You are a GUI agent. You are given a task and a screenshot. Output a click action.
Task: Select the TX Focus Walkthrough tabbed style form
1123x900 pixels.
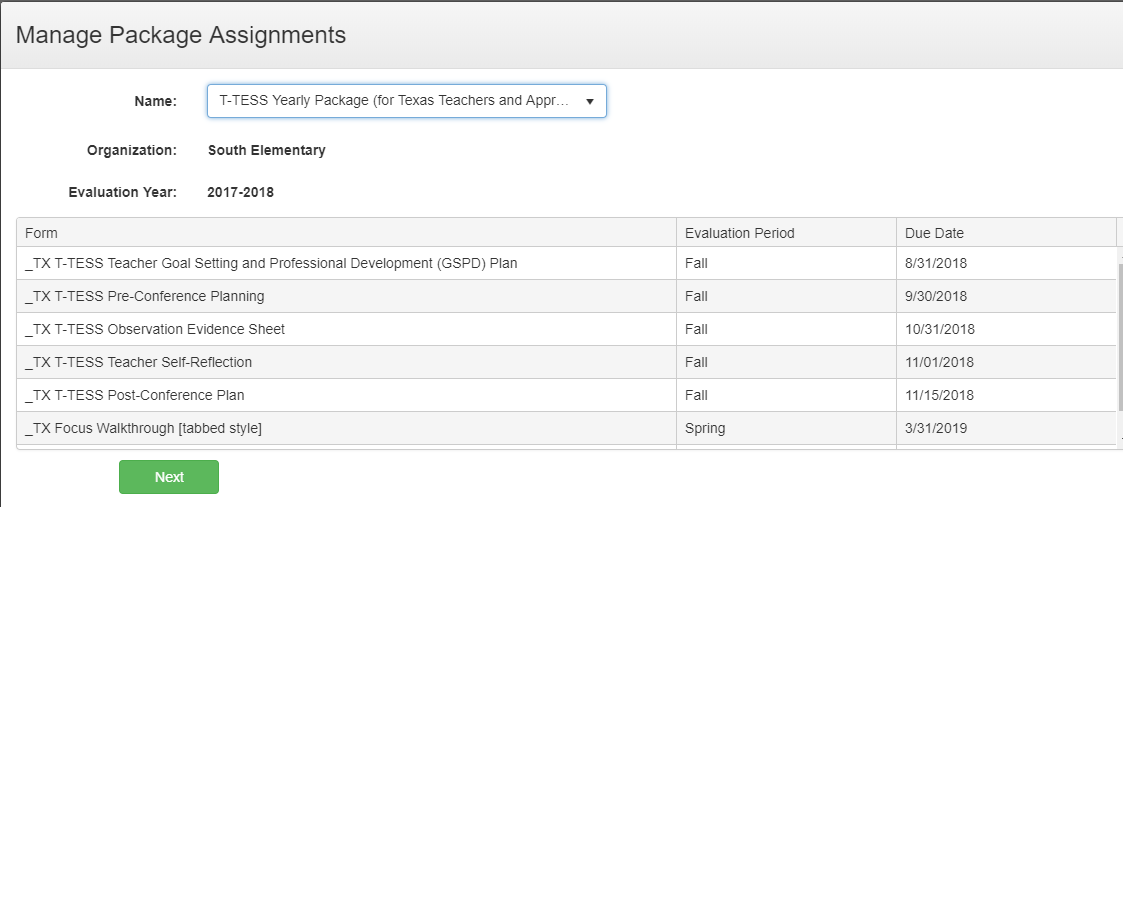(x=144, y=428)
